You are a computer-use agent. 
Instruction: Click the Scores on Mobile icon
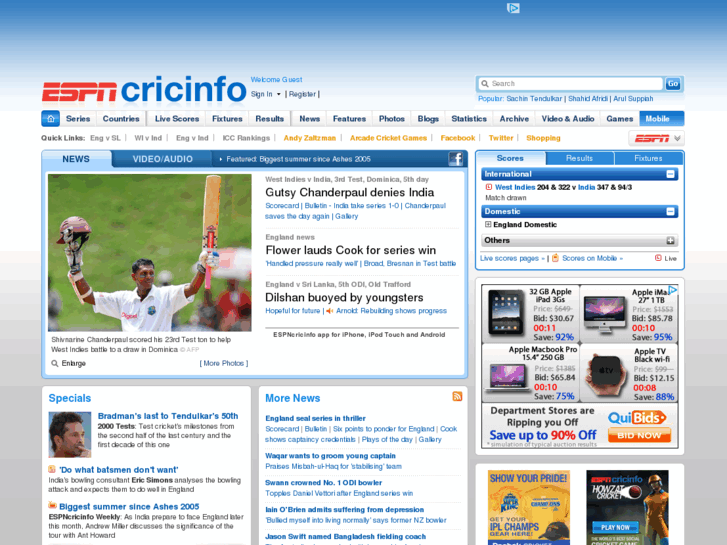(555, 258)
